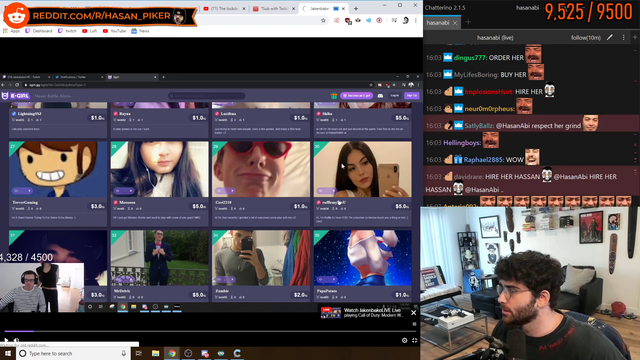This screenshot has width=640, height=360.
Task: Click the taskbar microphone search icon
Action: coord(124,353)
